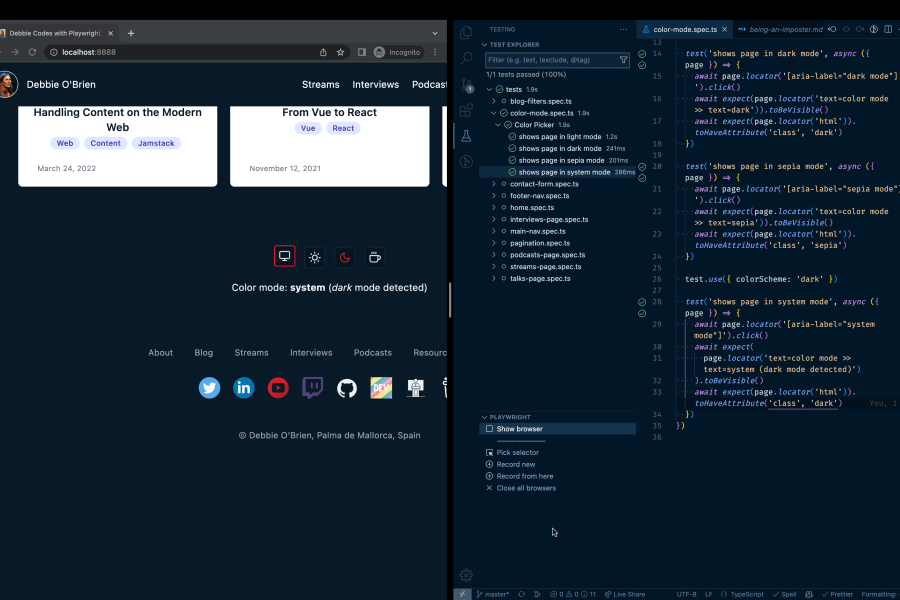This screenshot has width=900, height=600.
Task: Click the Jamstack tag on blog card
Action: tap(156, 143)
